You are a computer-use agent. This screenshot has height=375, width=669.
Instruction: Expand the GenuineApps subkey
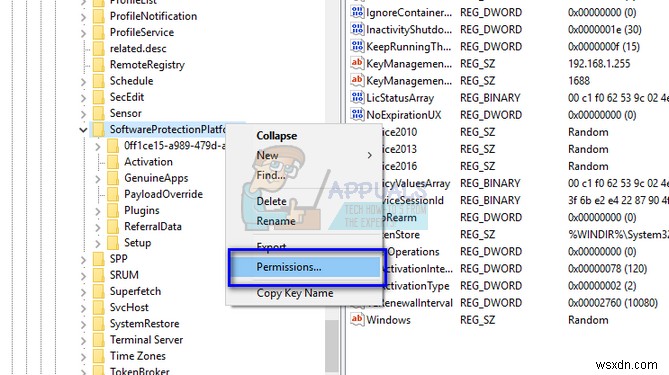[98, 179]
